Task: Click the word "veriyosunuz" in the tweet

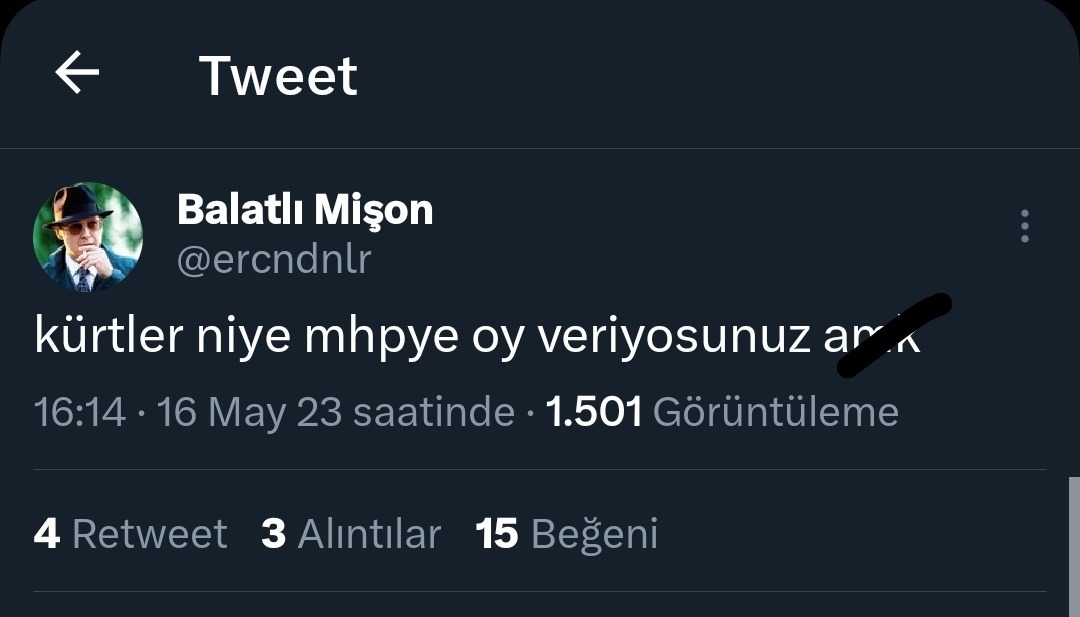Action: tap(674, 339)
